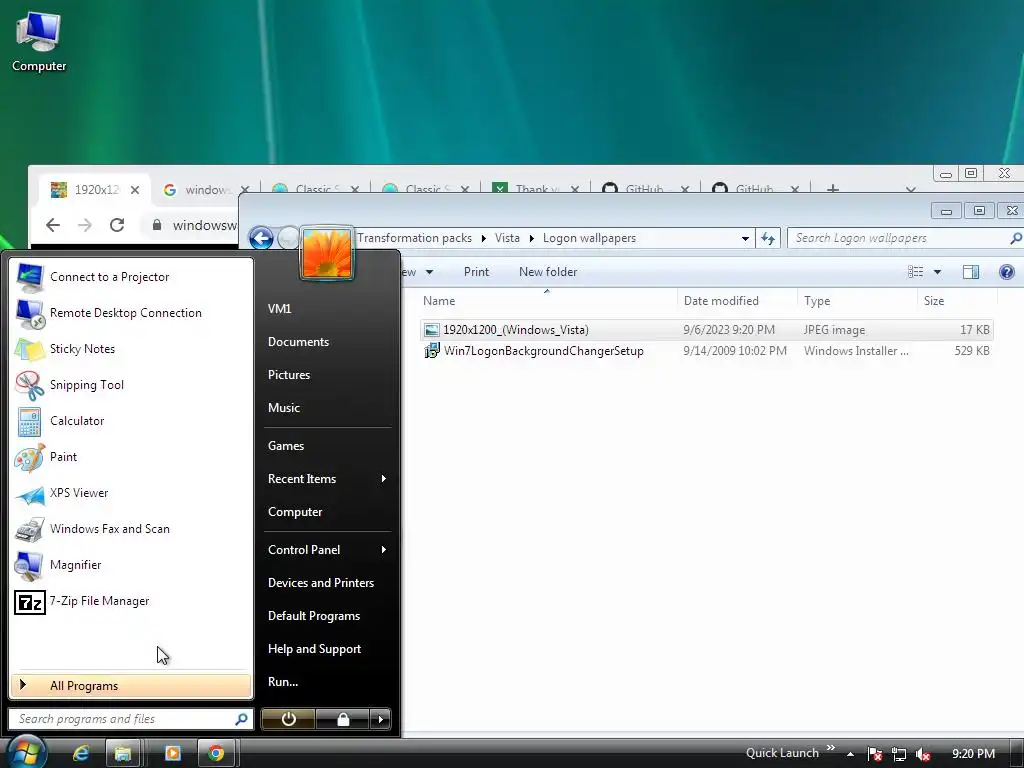The height and width of the screenshot is (768, 1024).
Task: Click Print in Explorer toolbar
Action: tap(476, 272)
